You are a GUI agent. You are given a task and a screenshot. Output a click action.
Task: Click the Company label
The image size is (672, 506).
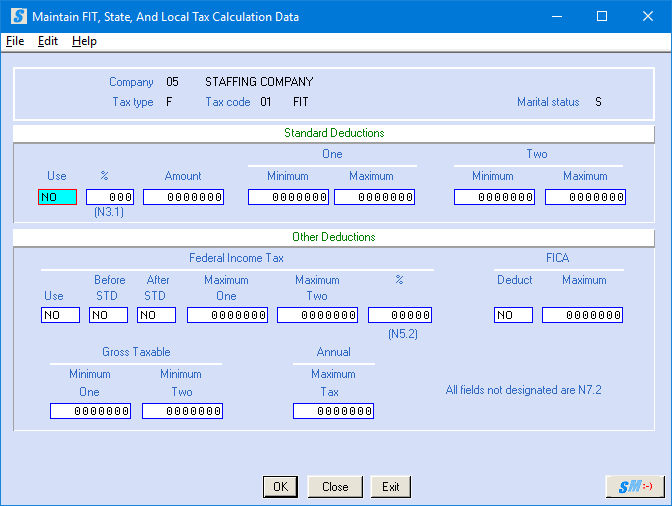coord(131,82)
